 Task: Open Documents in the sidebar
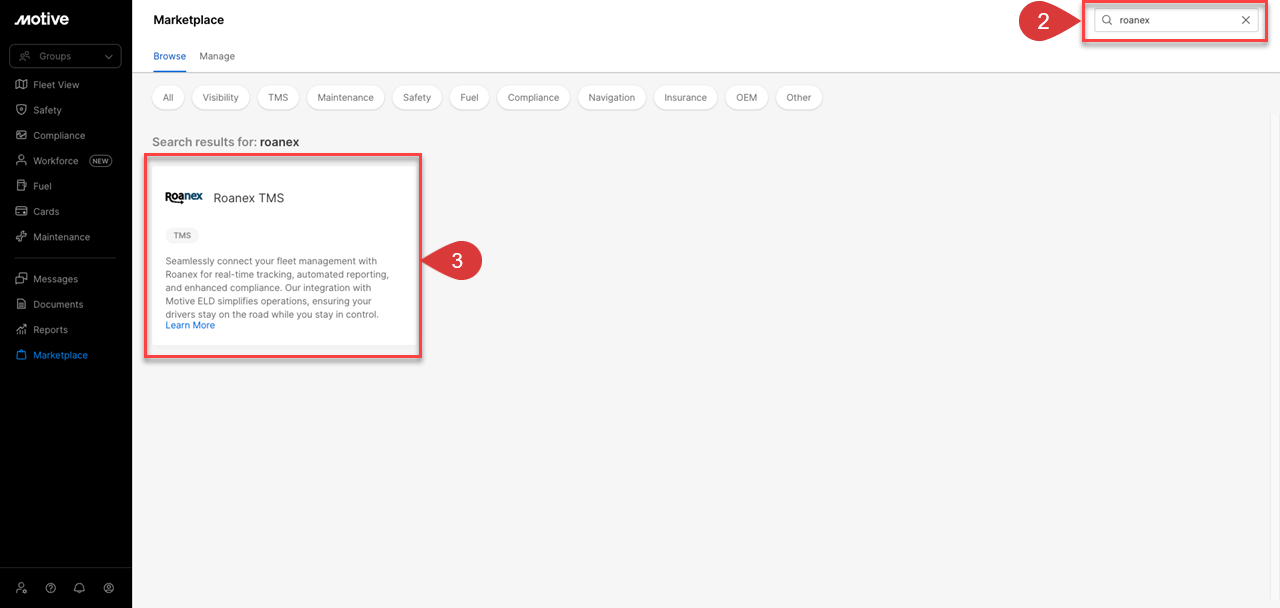tap(58, 304)
